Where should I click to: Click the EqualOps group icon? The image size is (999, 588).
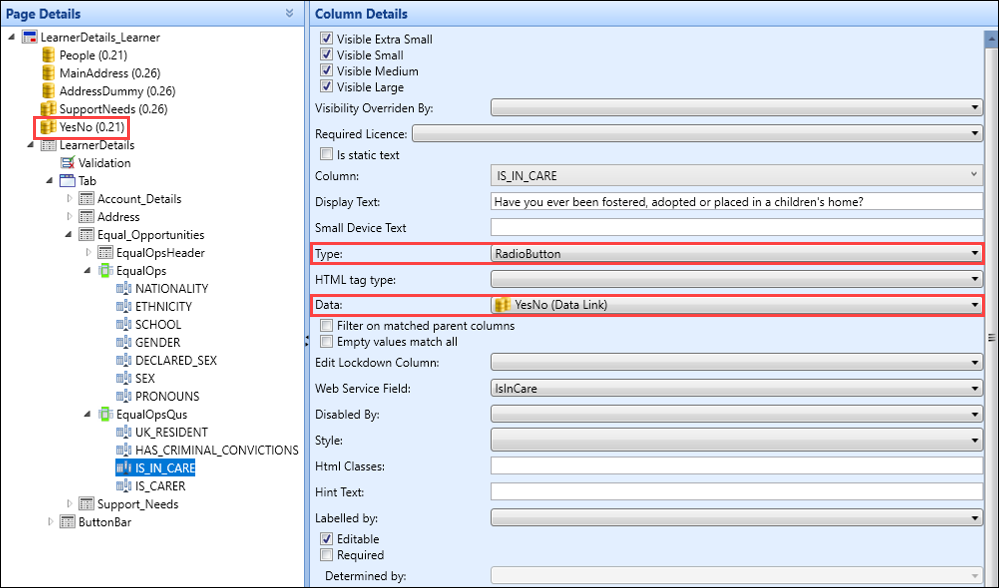pyautogui.click(x=105, y=270)
